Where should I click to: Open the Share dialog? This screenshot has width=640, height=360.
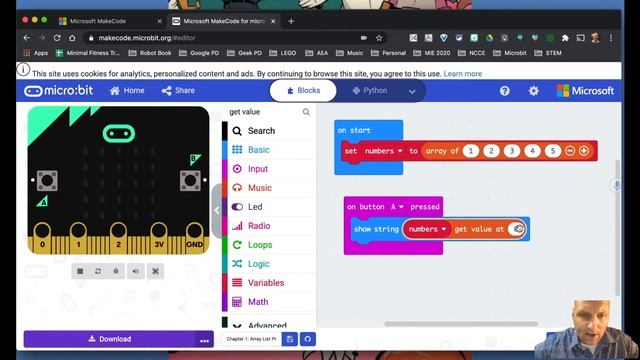pos(178,91)
